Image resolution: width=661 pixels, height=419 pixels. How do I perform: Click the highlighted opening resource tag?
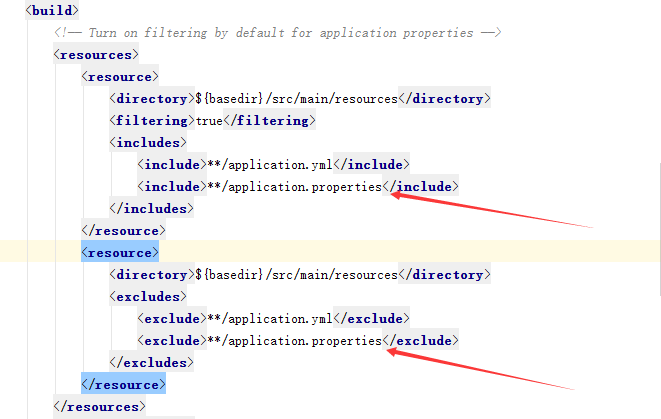coord(119,252)
